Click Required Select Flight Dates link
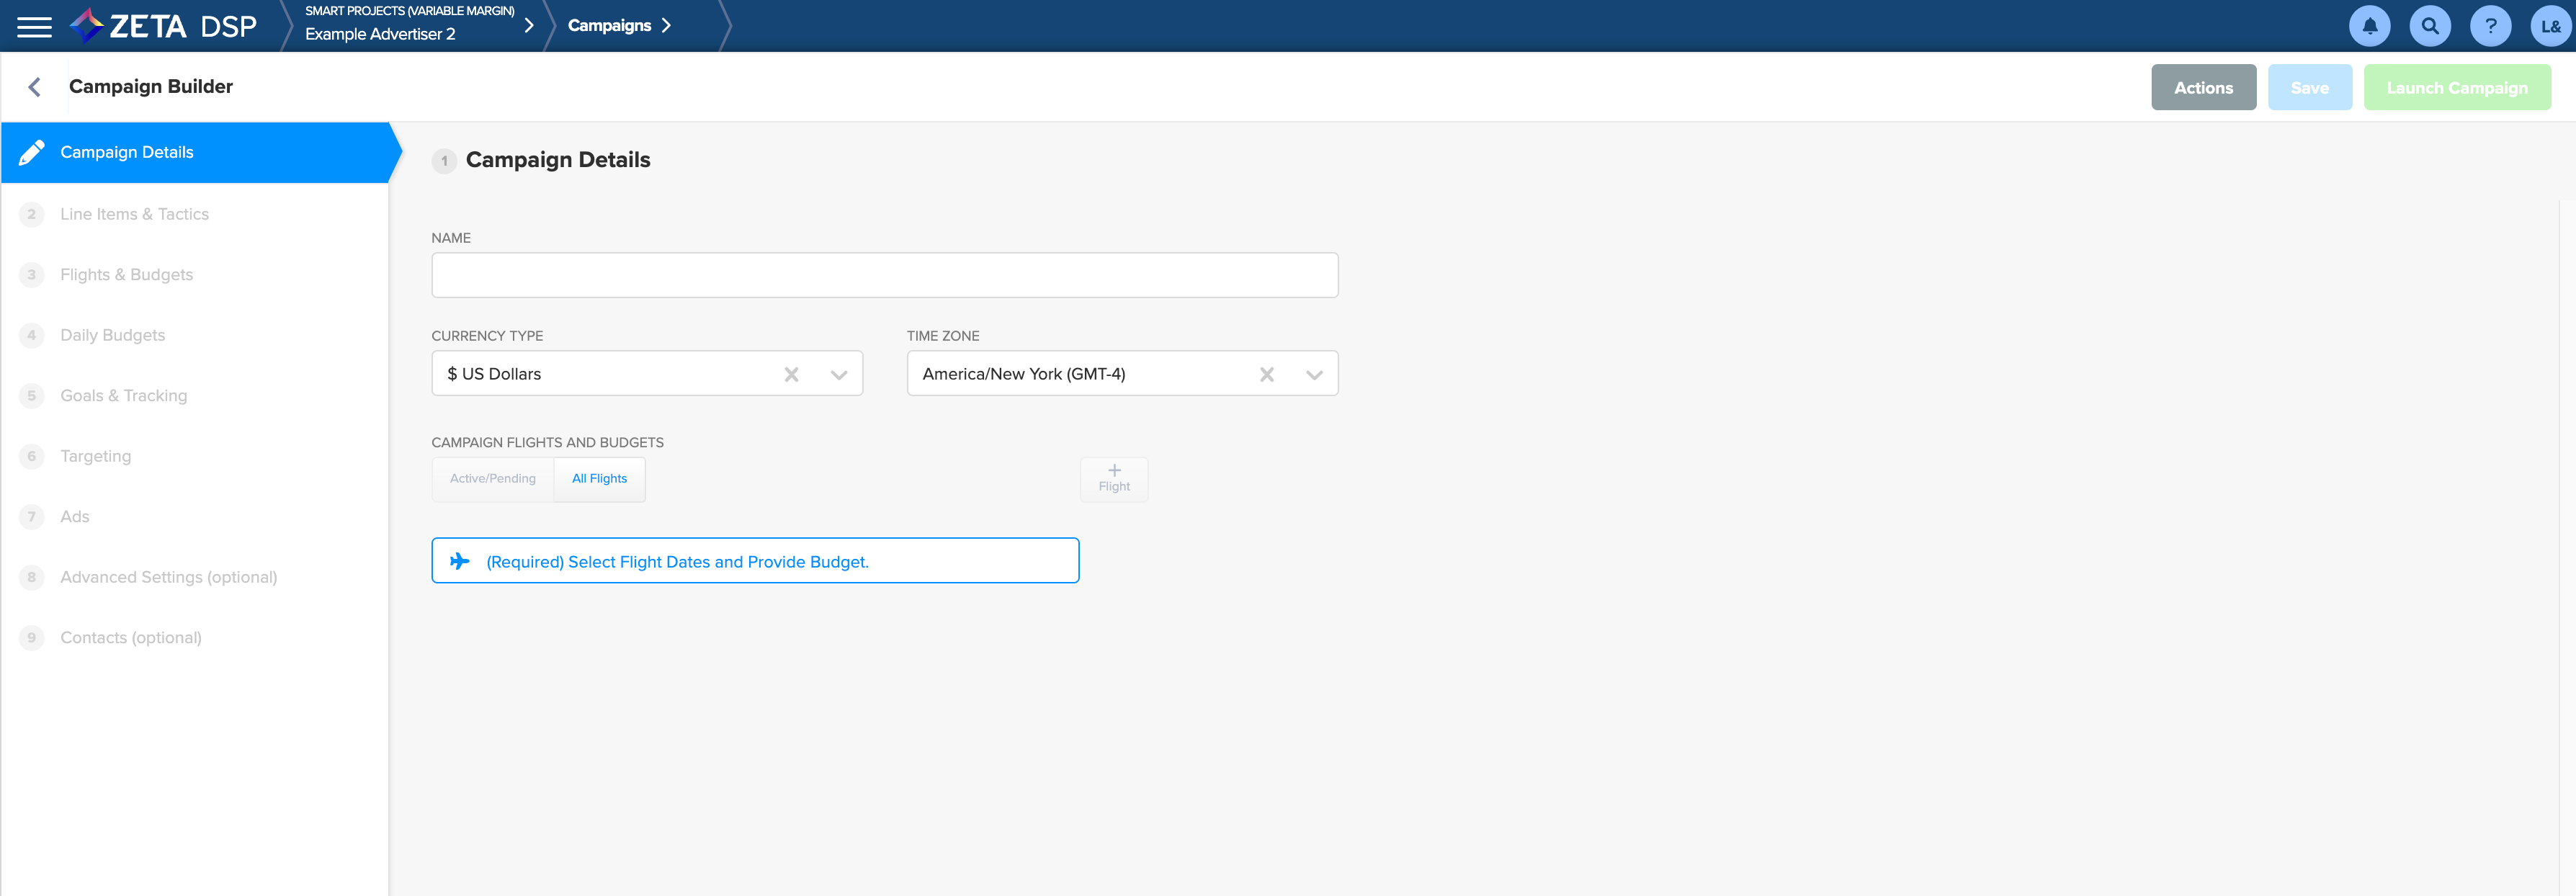This screenshot has height=896, width=2576. (677, 562)
